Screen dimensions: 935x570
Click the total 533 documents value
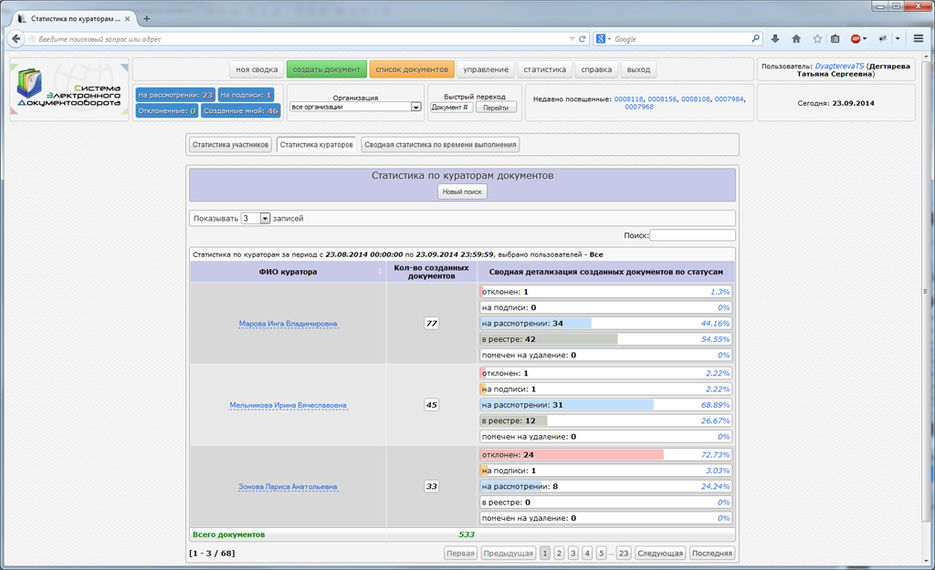point(466,535)
